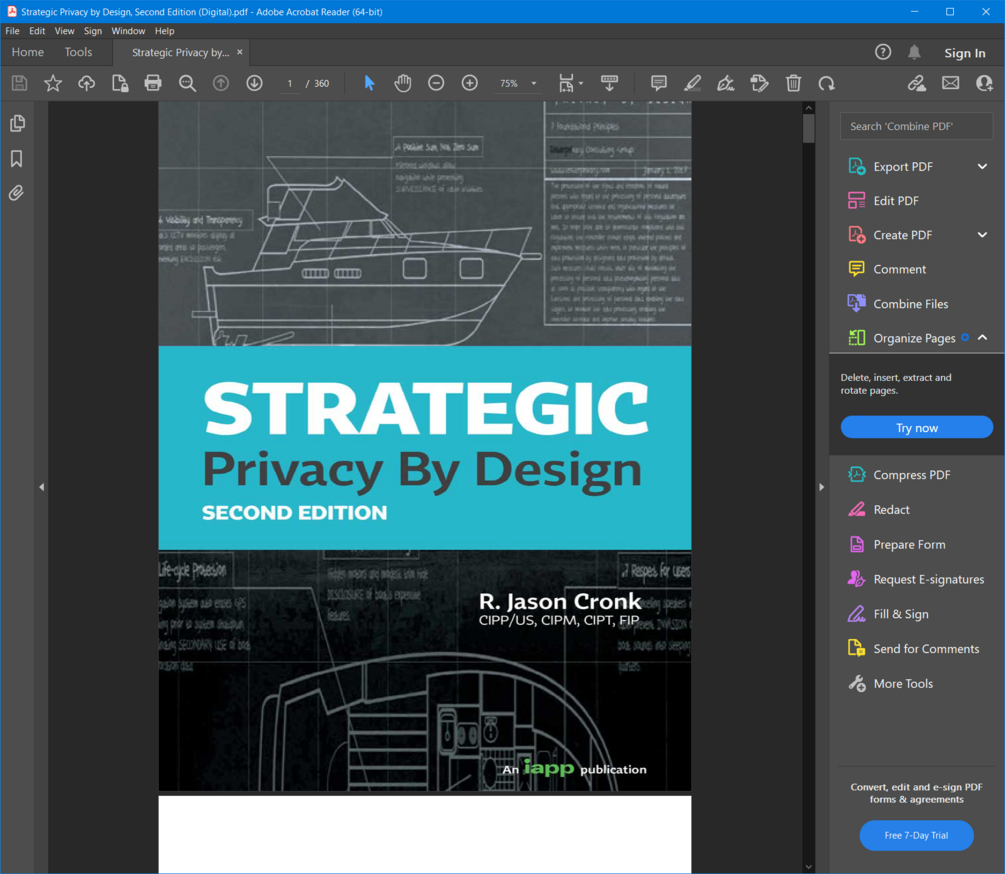Click the vertical scrollbar thumb

tap(809, 129)
